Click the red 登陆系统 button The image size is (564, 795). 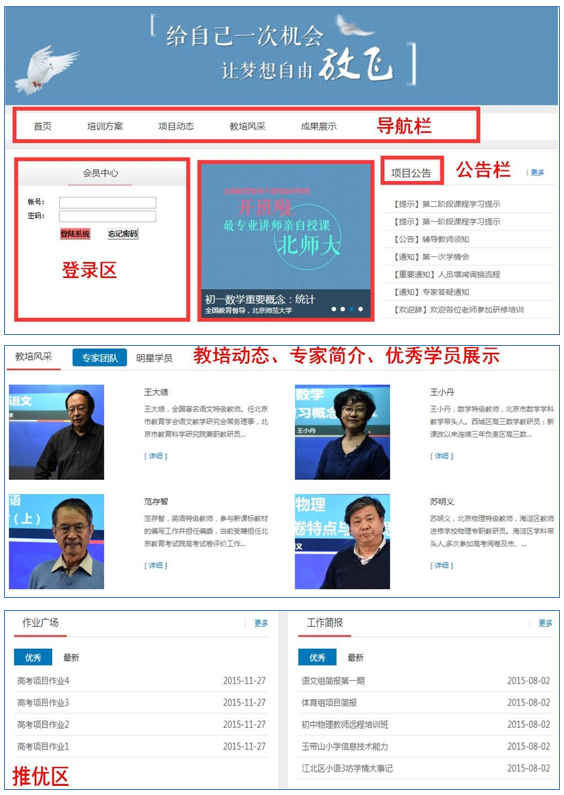pyautogui.click(x=75, y=234)
